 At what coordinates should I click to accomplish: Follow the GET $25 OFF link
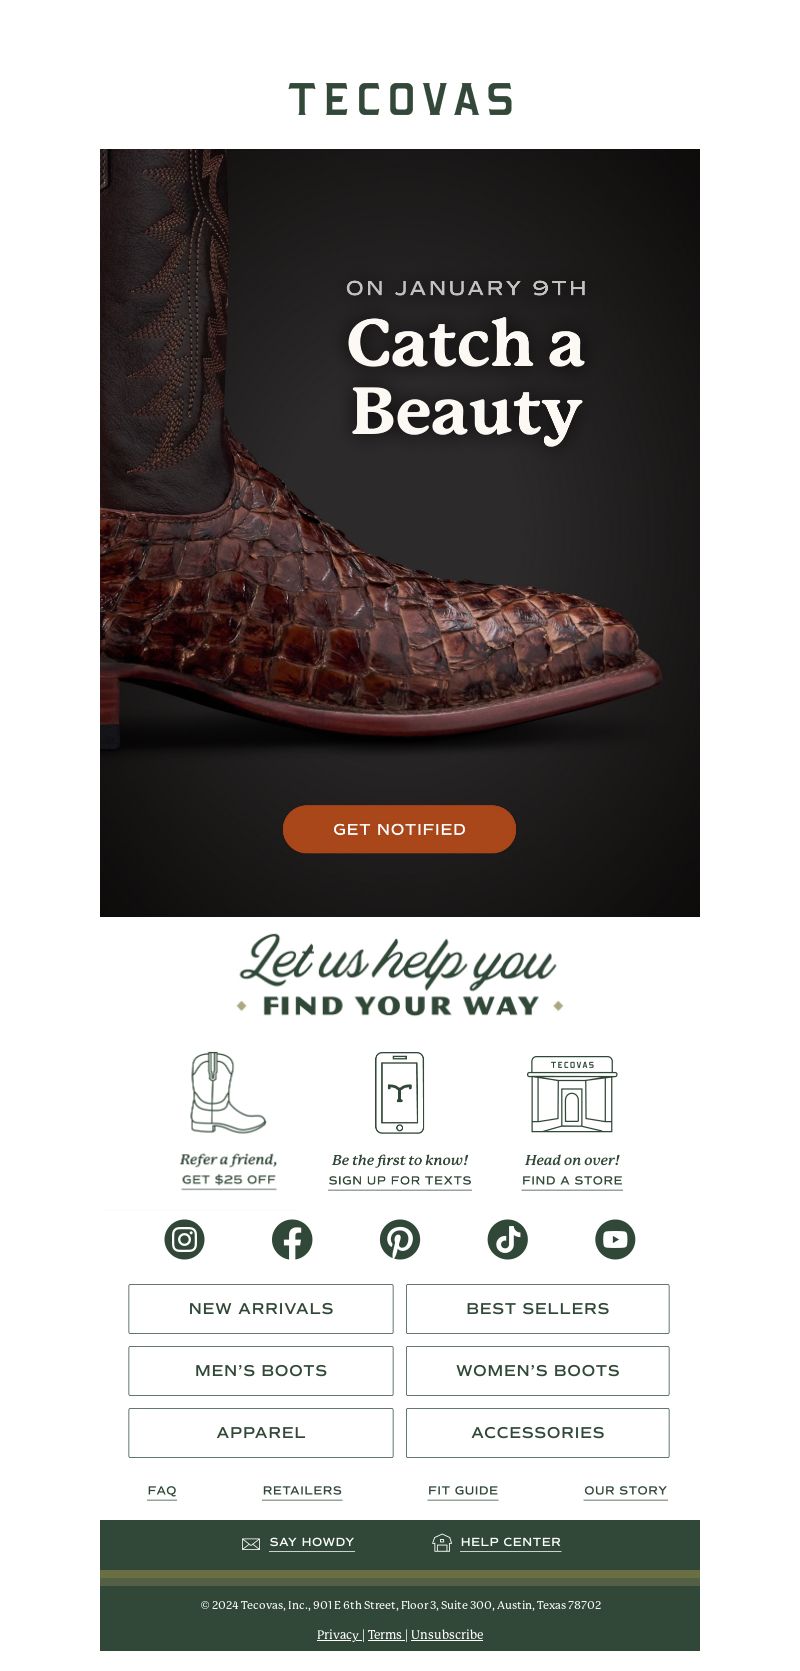tap(229, 1180)
